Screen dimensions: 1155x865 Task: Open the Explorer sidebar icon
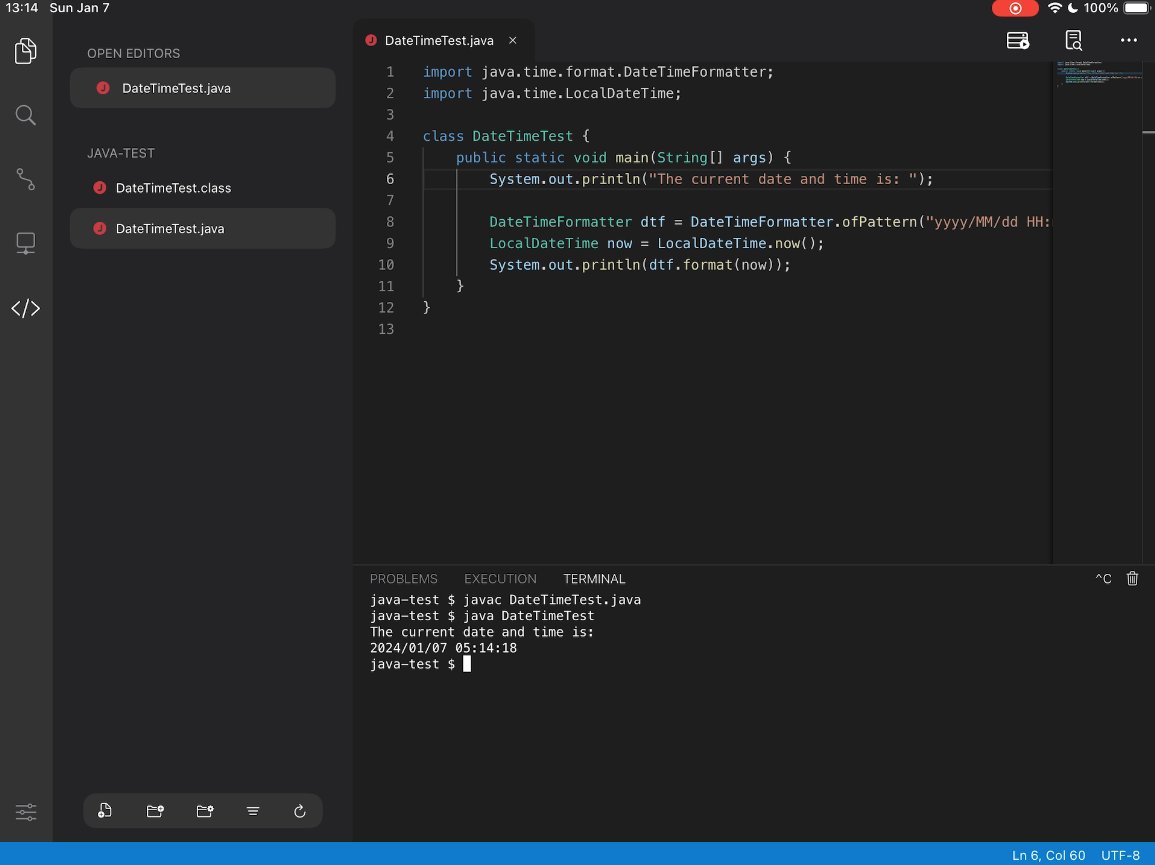(25, 49)
